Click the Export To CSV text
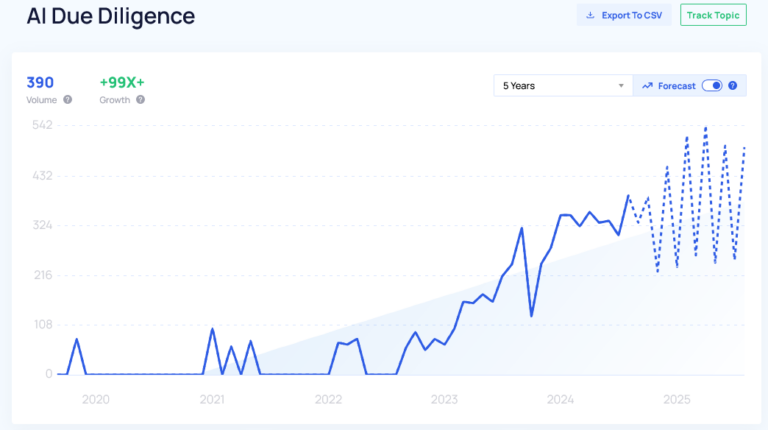 [x=633, y=15]
